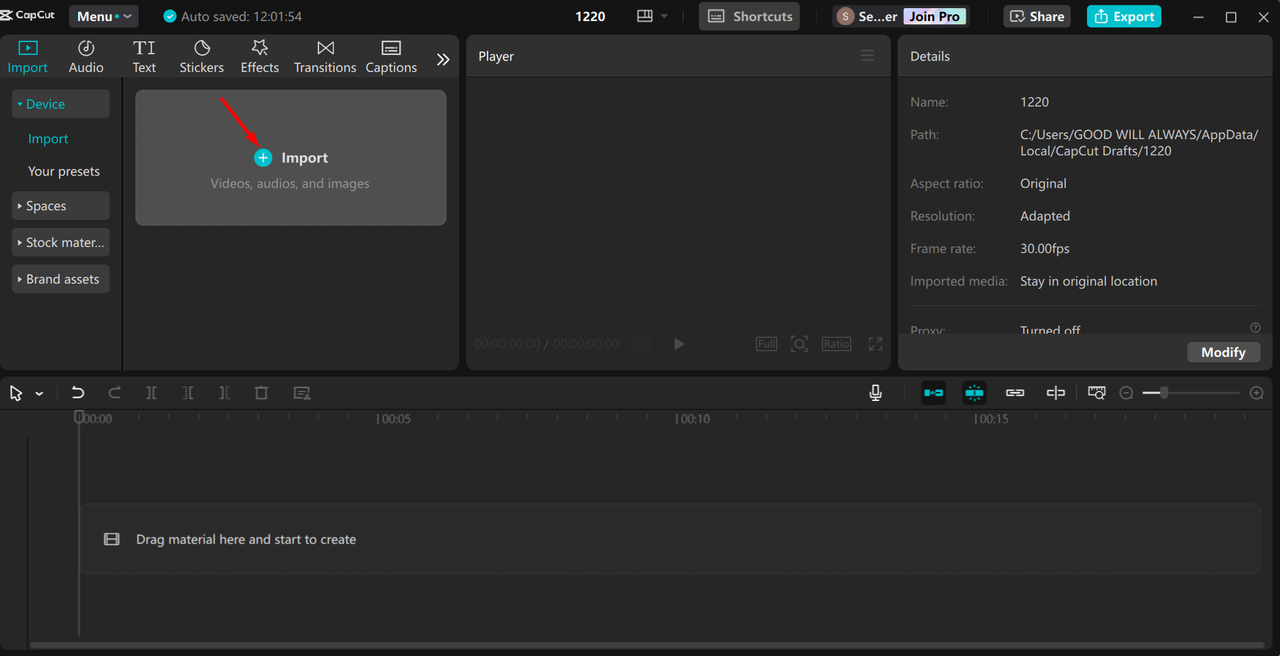
Task: Click the Adapted resolution value
Action: [x=1045, y=216]
